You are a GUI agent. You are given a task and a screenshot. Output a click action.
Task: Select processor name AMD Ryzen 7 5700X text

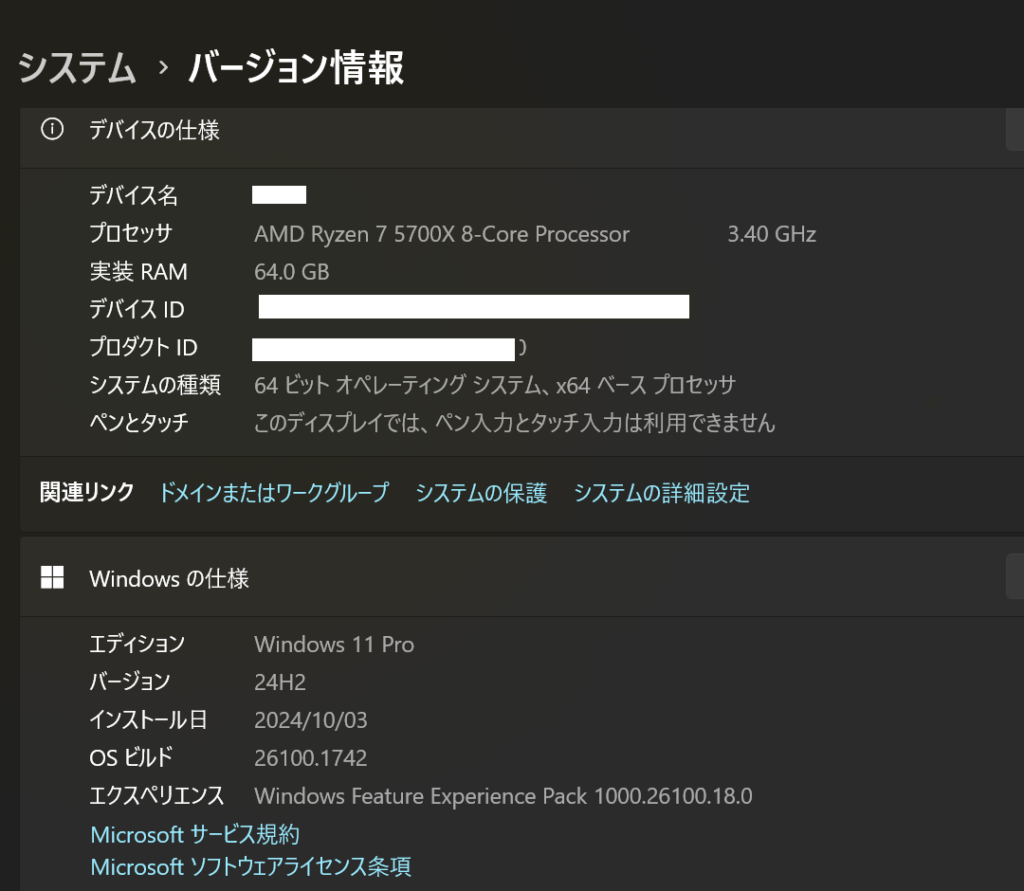pos(442,234)
